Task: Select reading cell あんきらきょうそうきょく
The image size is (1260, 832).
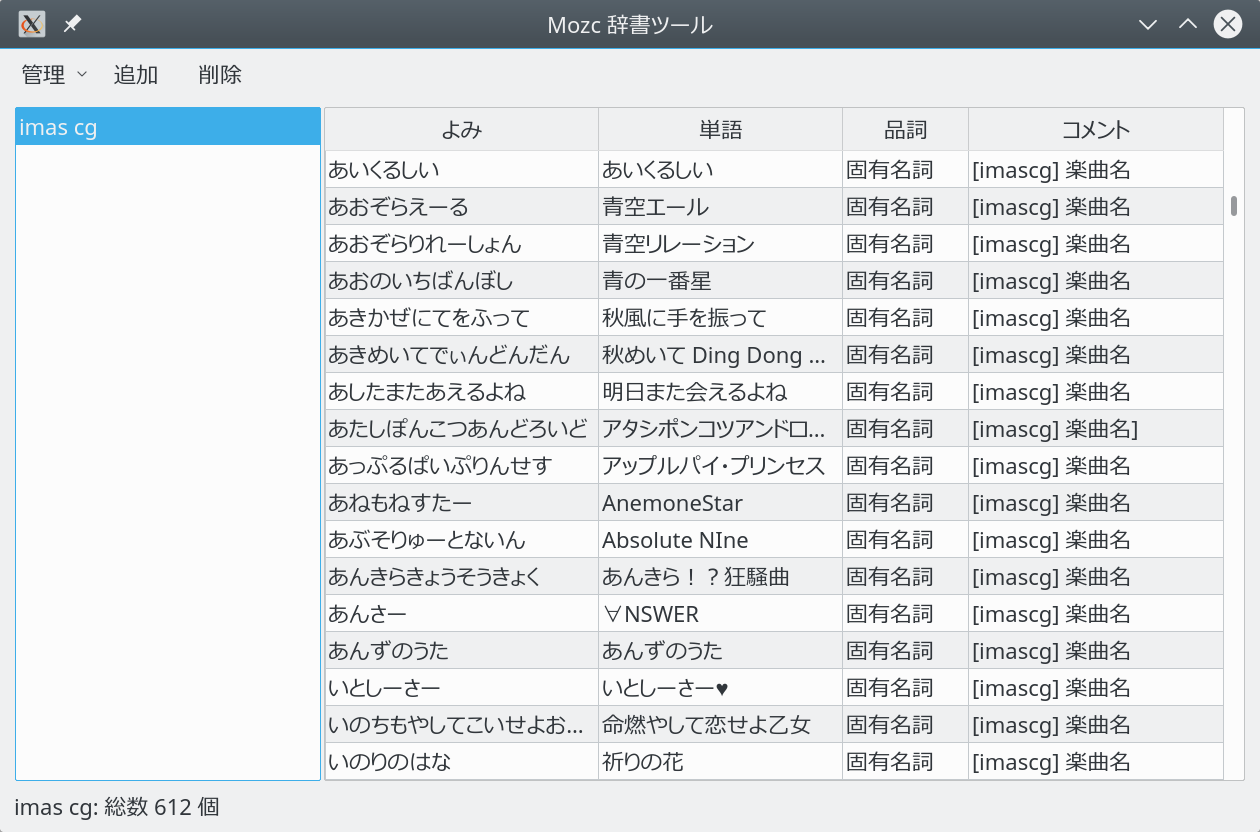Action: point(462,577)
